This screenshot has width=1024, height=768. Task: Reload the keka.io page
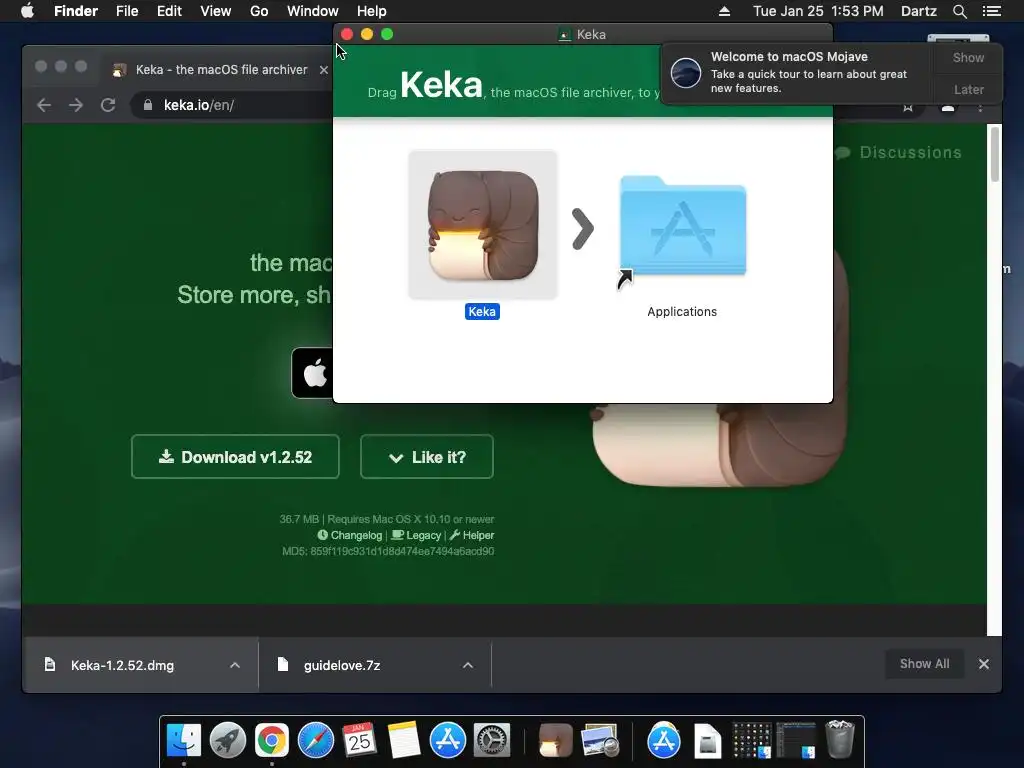[x=108, y=105]
